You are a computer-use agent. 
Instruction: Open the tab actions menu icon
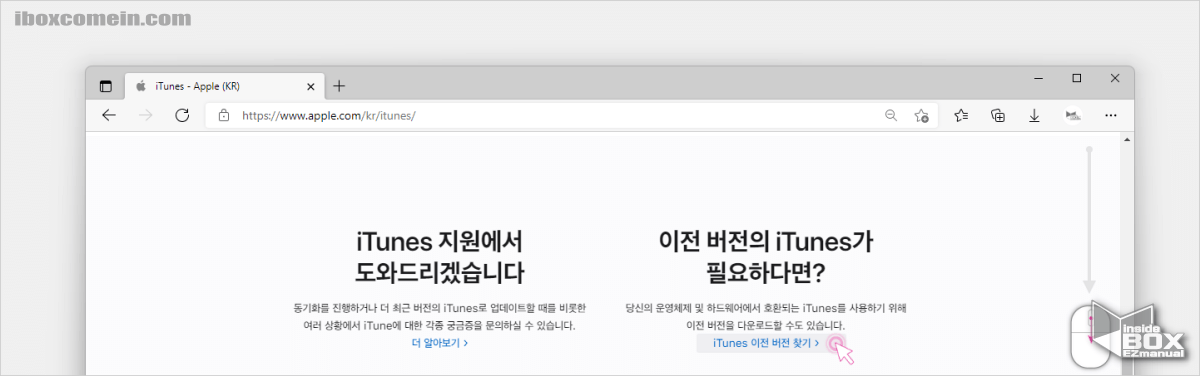point(106,86)
